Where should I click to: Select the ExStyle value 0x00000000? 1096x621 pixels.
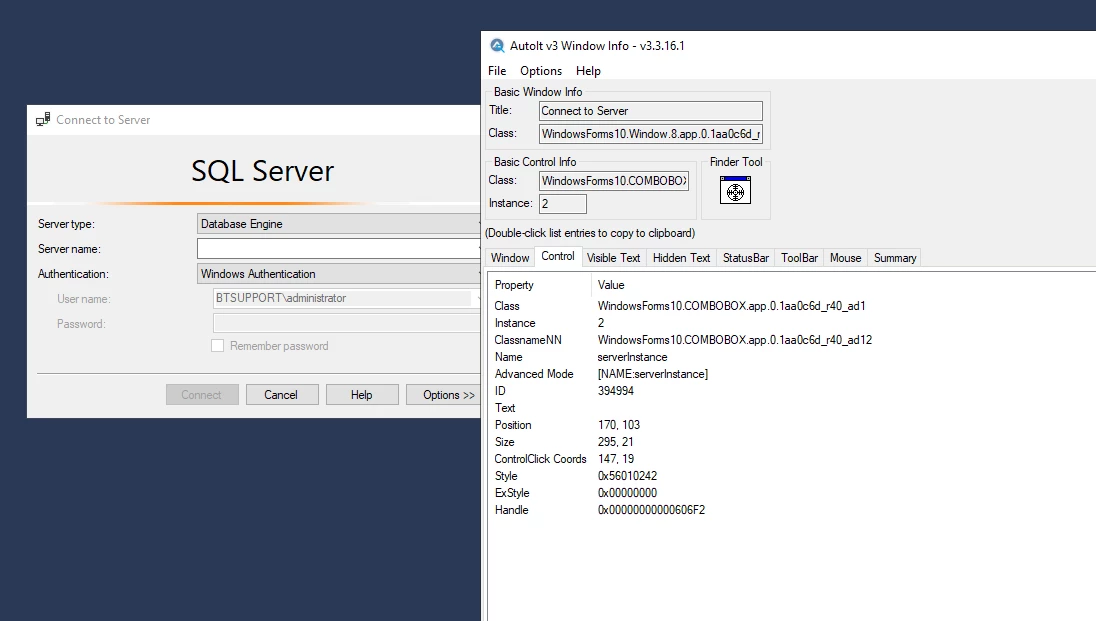point(627,493)
